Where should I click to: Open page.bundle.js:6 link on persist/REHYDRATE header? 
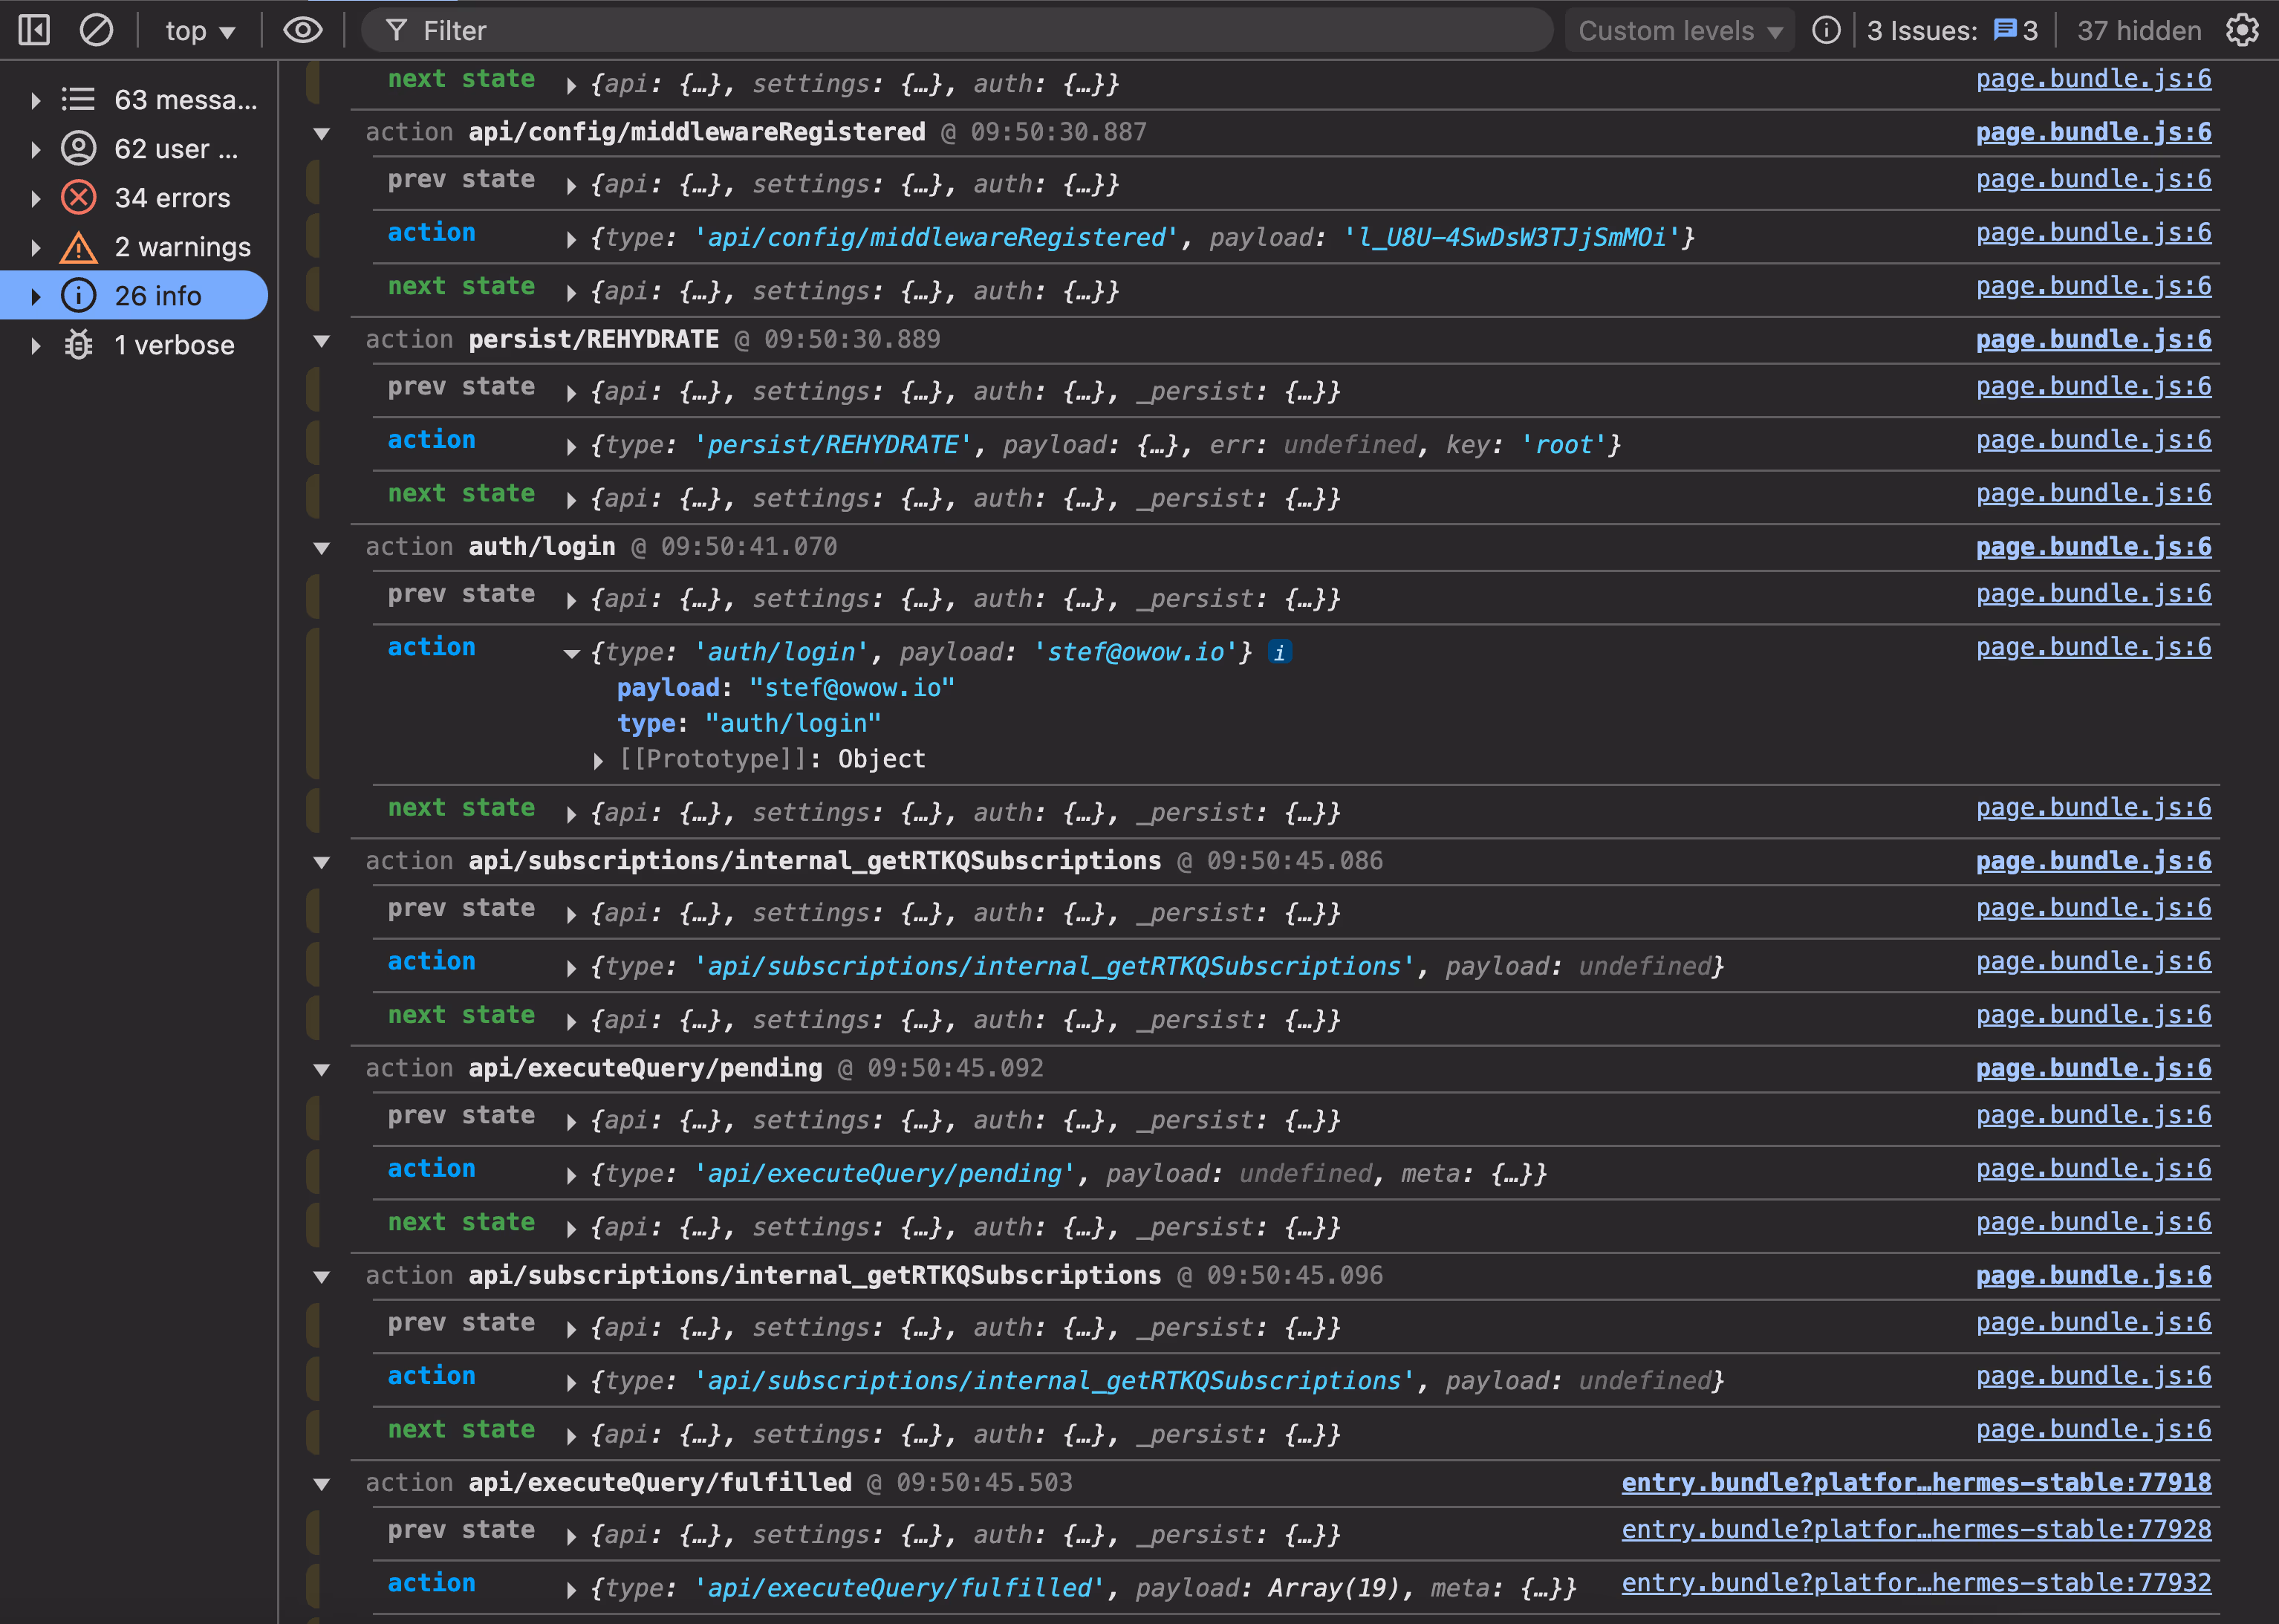(x=2093, y=339)
